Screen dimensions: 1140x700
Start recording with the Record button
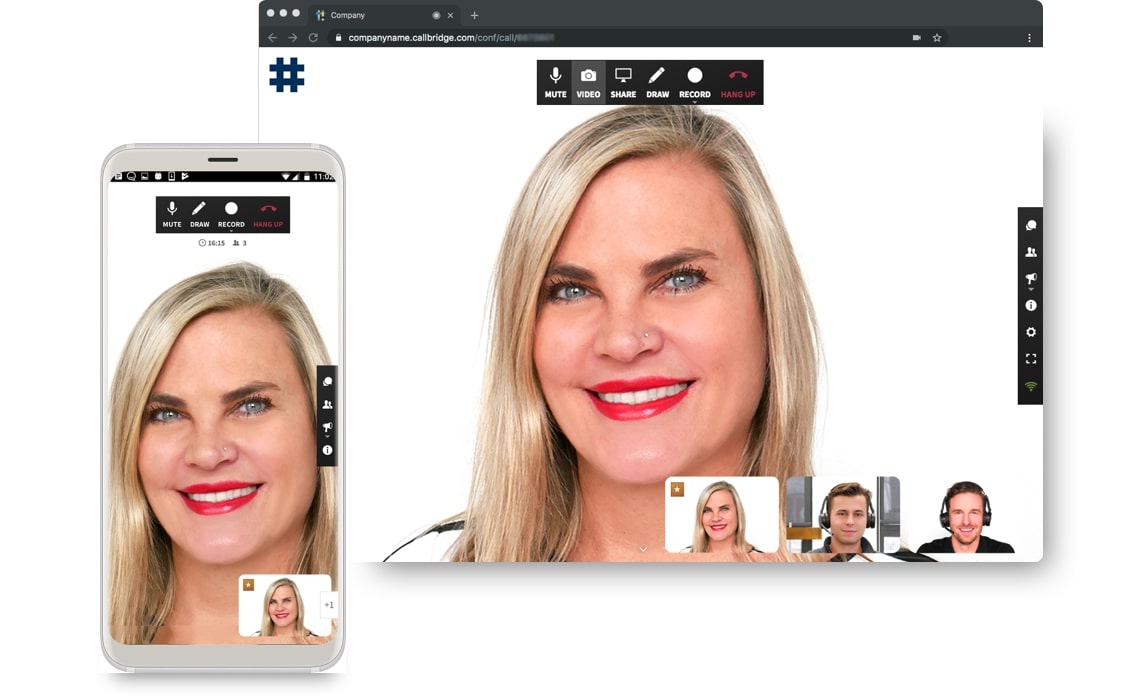(694, 78)
